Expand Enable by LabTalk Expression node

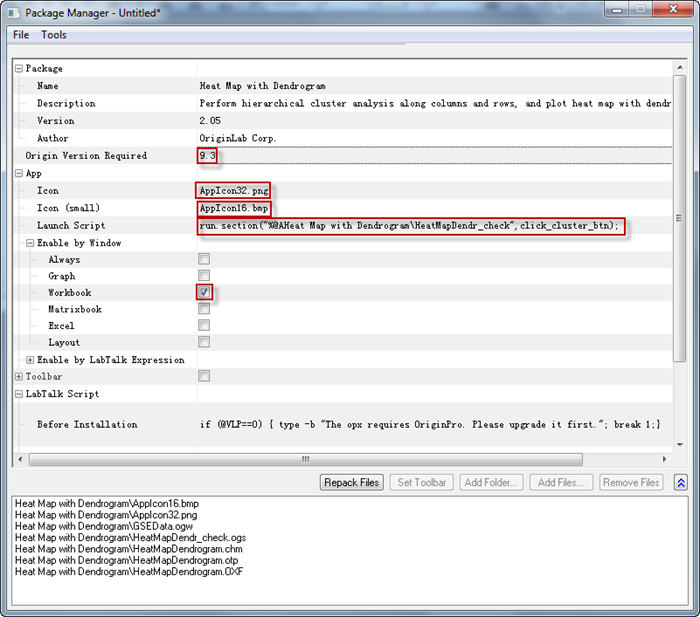[30, 360]
